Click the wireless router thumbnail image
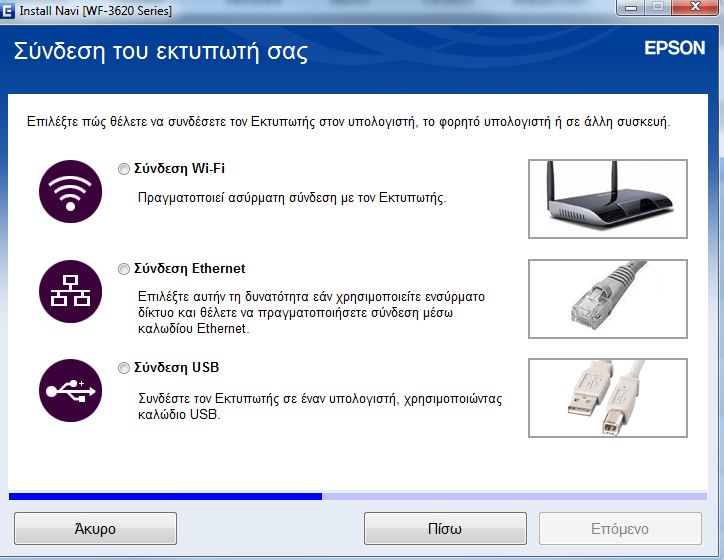The image size is (724, 560). [608, 199]
